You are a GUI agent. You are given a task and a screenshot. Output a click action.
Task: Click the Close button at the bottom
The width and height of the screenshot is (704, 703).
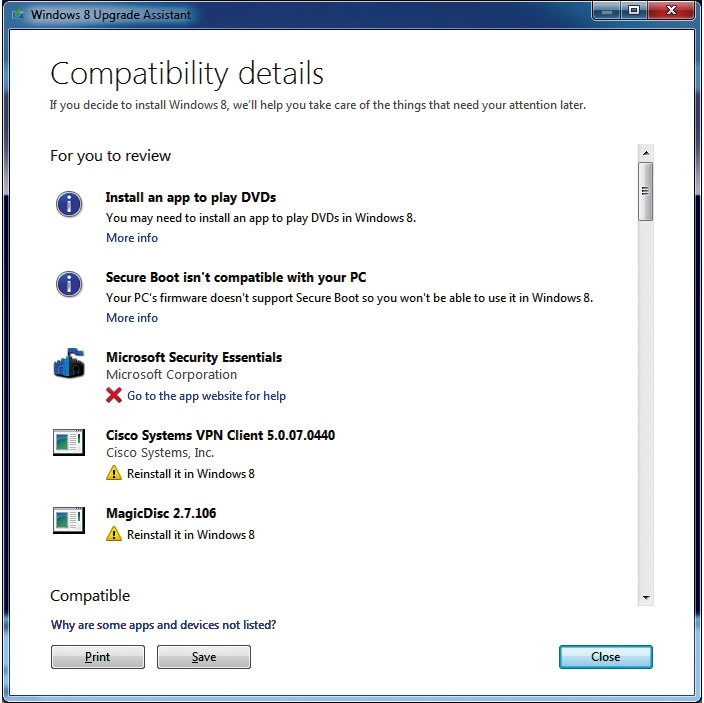point(606,657)
